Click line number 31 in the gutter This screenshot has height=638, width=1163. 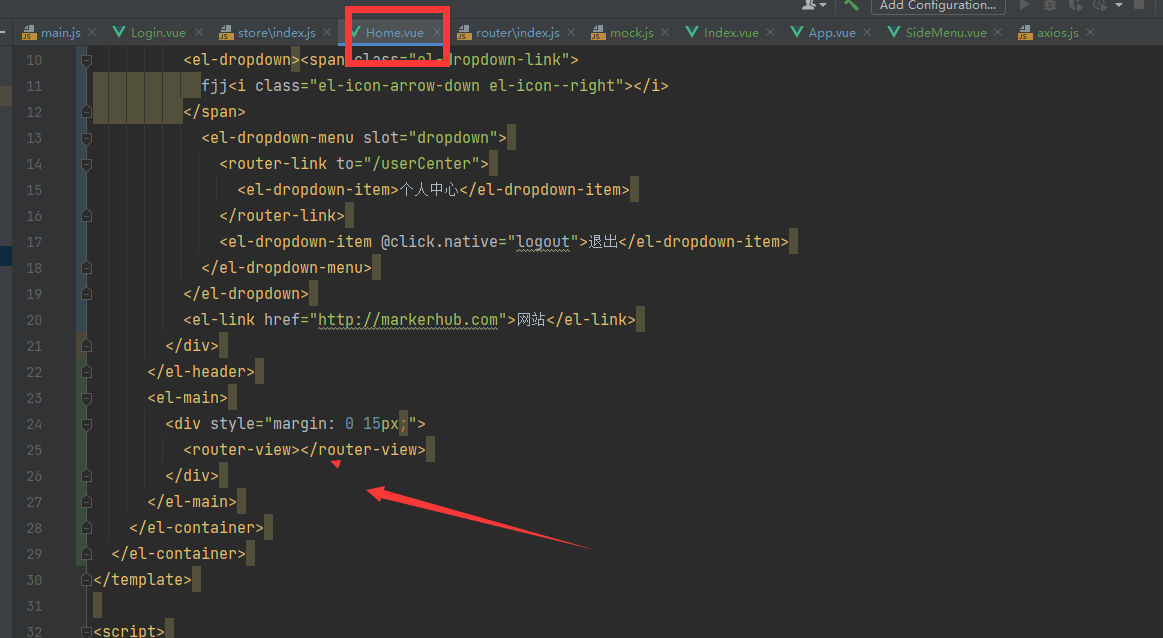point(34,606)
